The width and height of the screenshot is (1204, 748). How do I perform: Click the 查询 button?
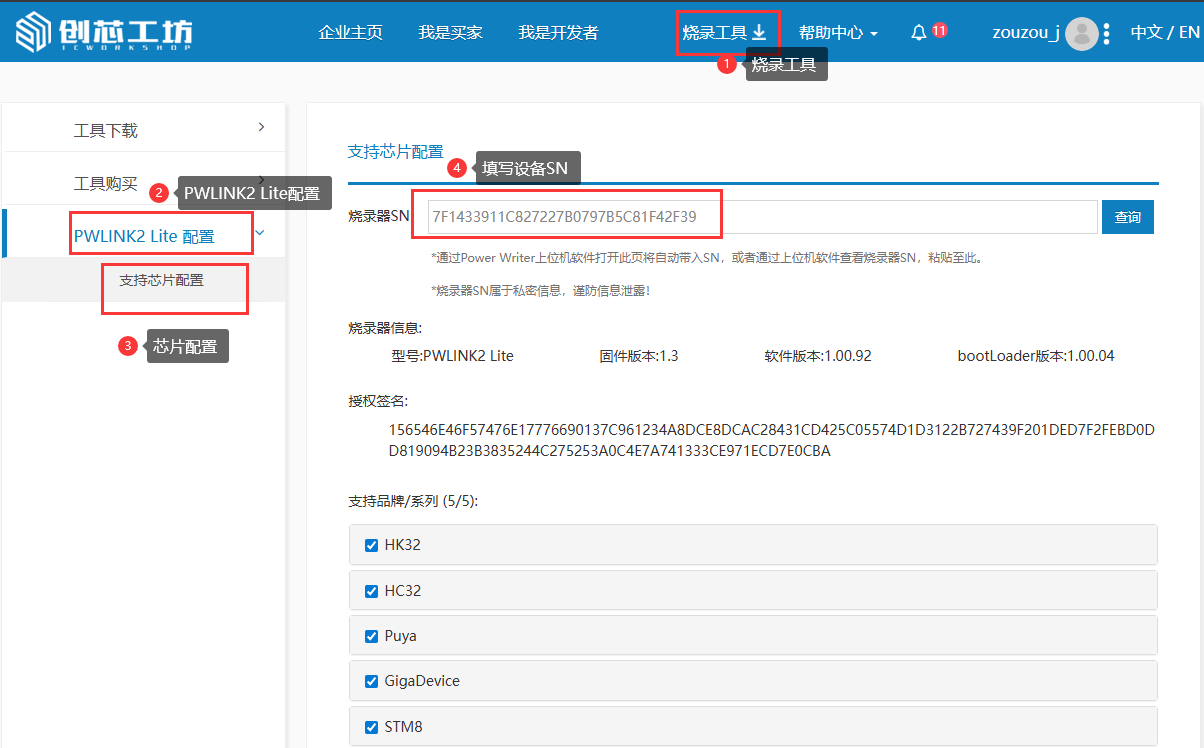pos(1127,217)
